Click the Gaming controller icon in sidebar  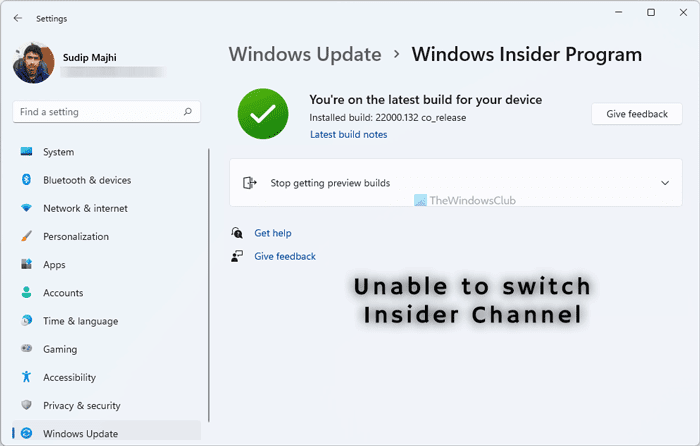(26, 349)
